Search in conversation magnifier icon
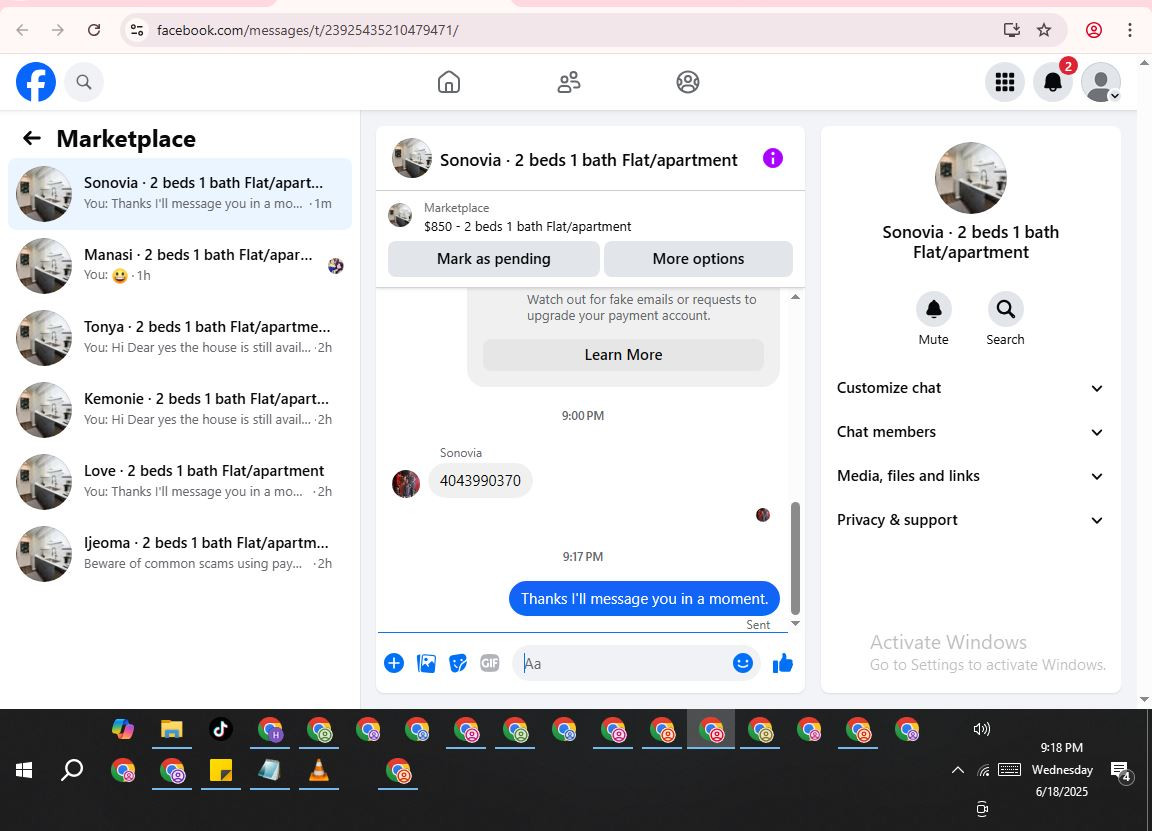Screen dimensions: 1152x831 1005,309
